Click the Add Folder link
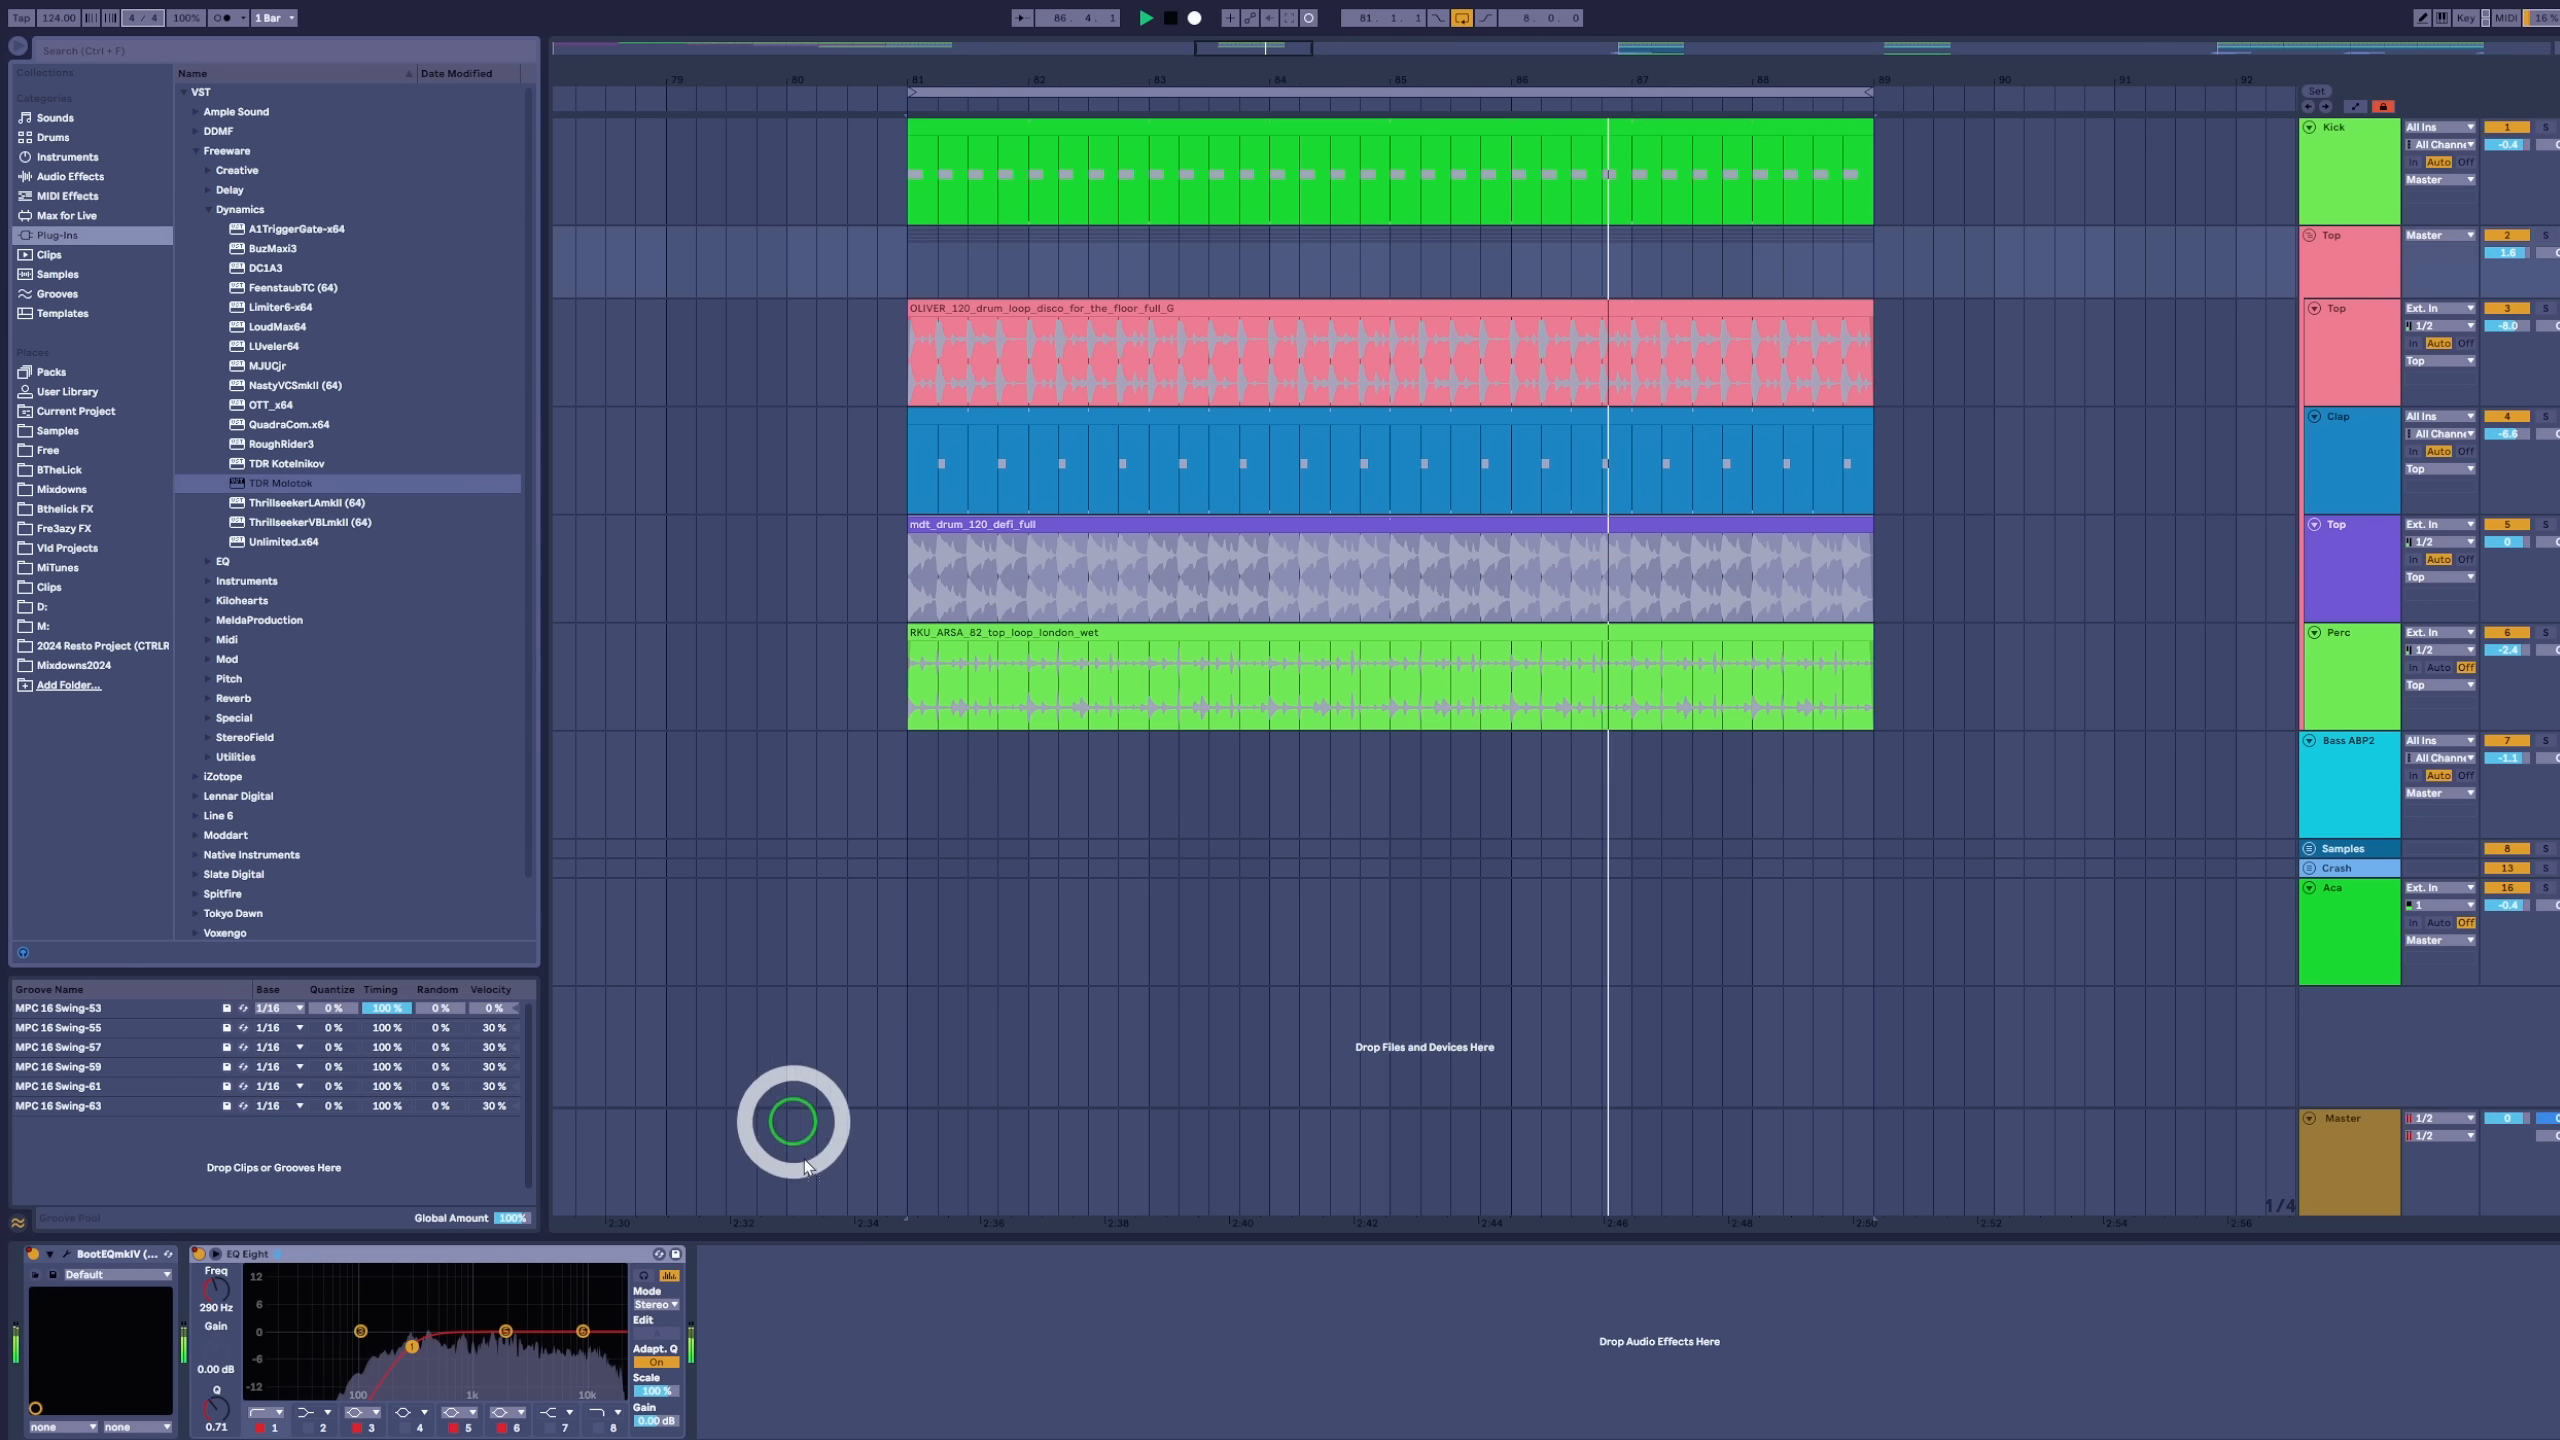 pyautogui.click(x=68, y=685)
